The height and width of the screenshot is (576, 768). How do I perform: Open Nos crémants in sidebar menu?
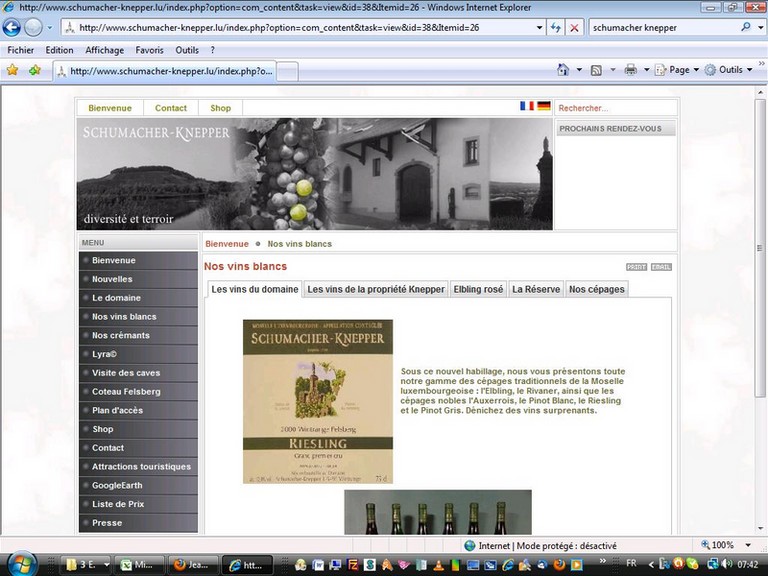pyautogui.click(x=121, y=335)
